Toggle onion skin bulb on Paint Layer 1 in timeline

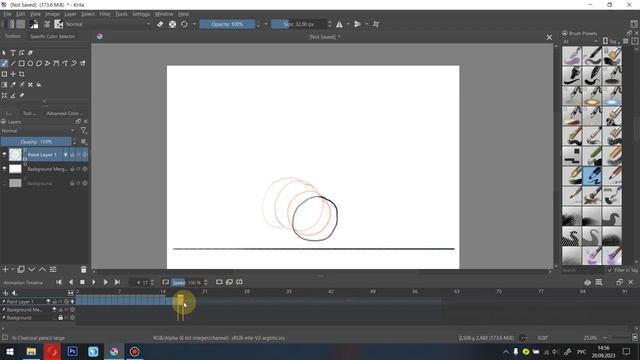pyautogui.click(x=73, y=302)
